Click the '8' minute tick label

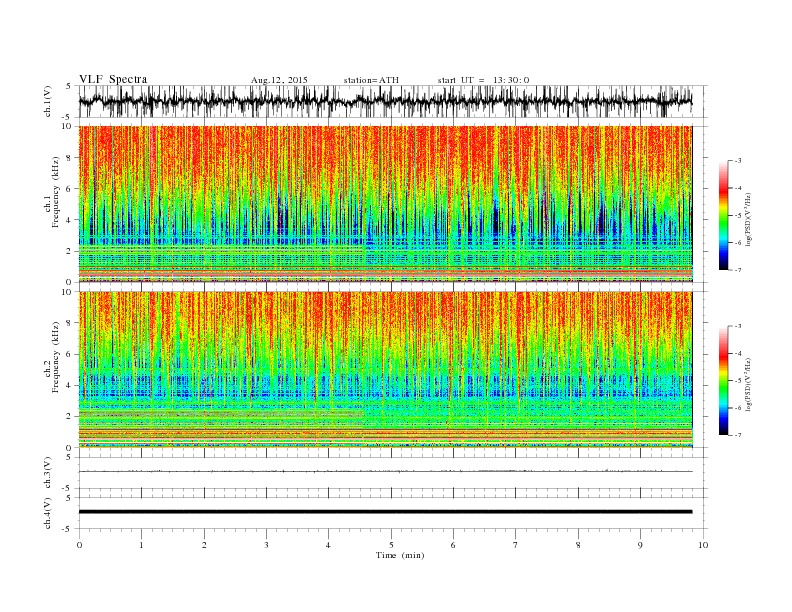click(x=578, y=545)
